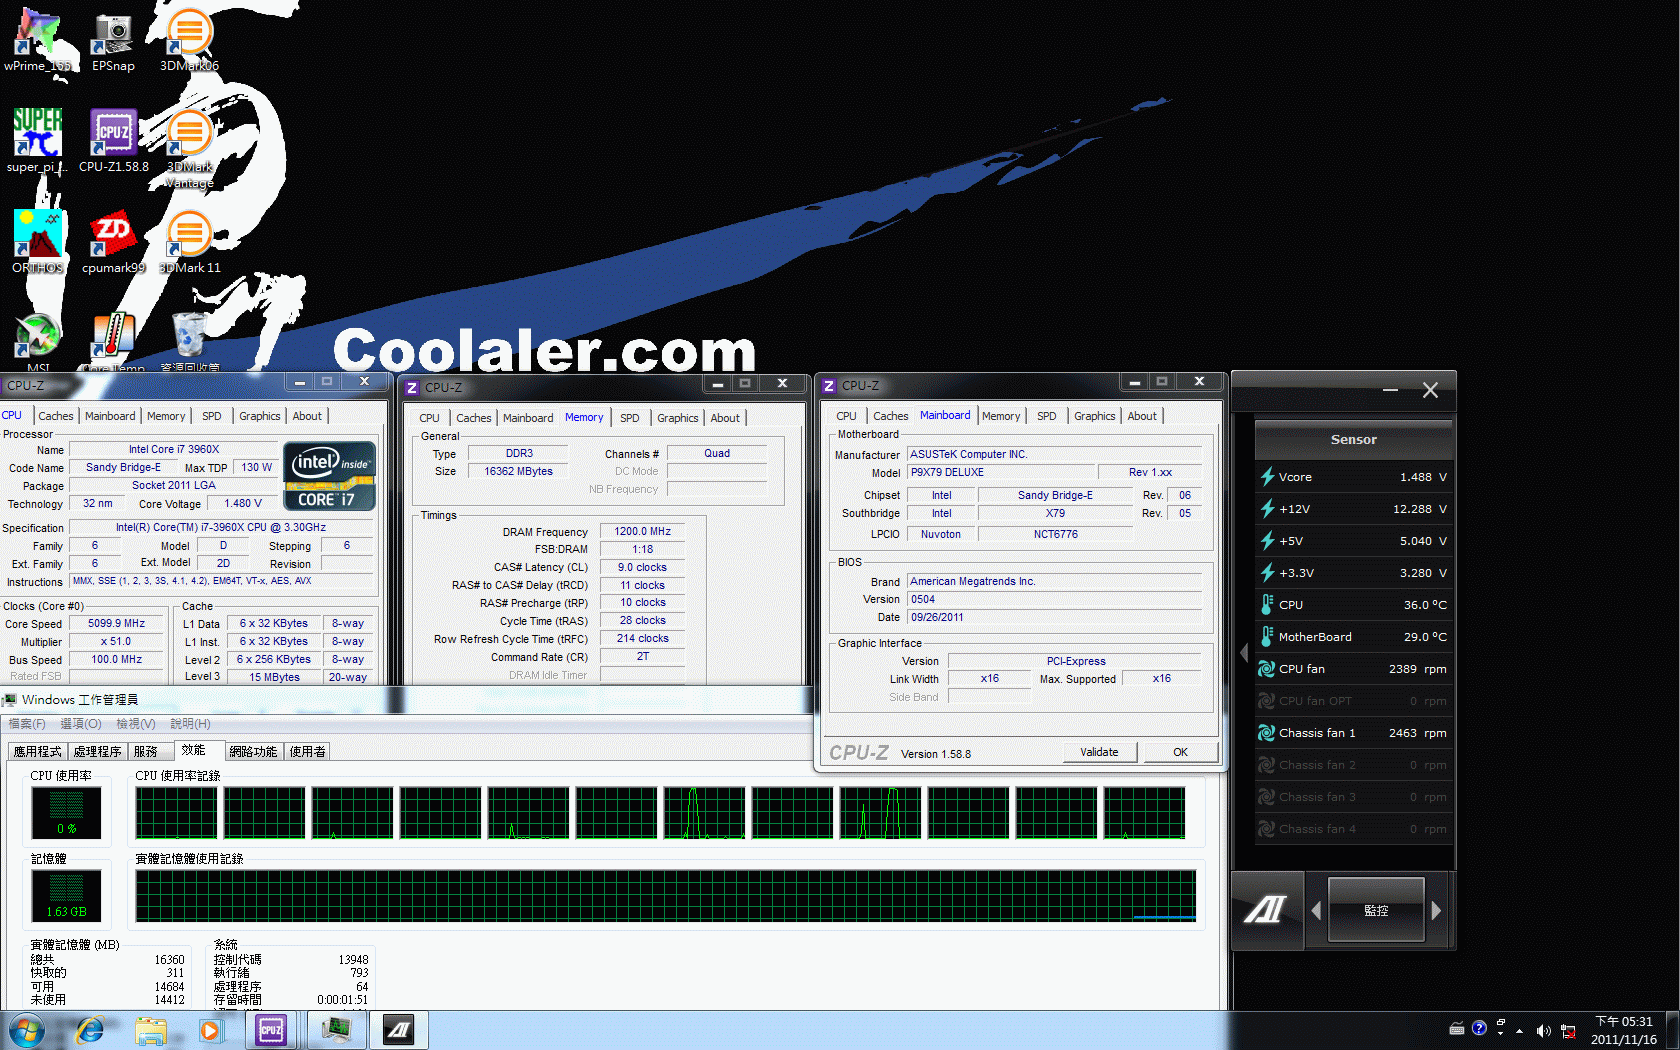Show hidden system tray icons

(1520, 1030)
